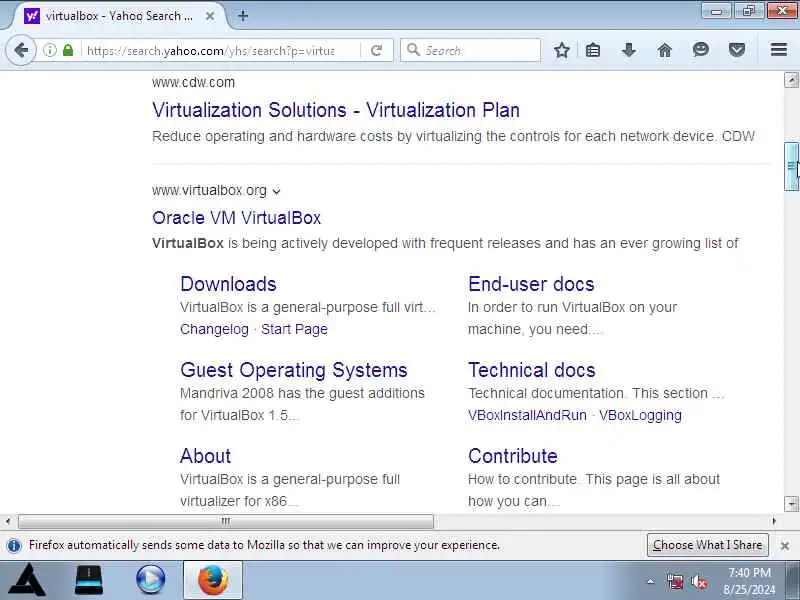Open the downloads arrow panel
800x600 pixels.
pyautogui.click(x=629, y=50)
